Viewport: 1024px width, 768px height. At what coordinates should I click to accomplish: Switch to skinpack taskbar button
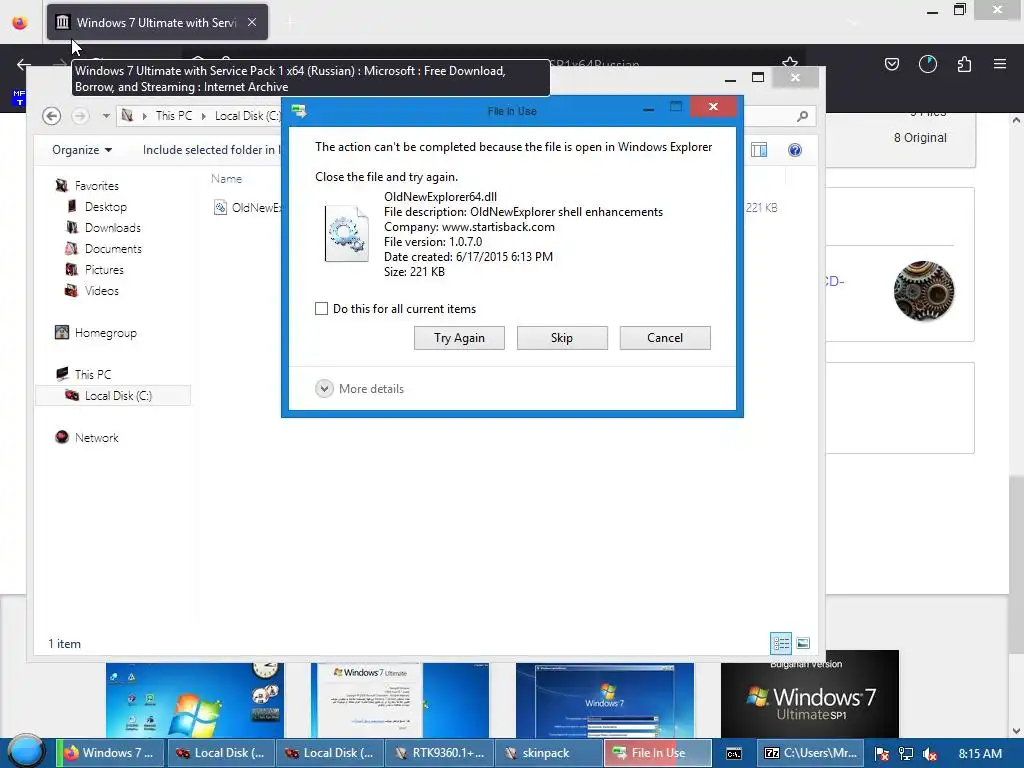[549, 753]
